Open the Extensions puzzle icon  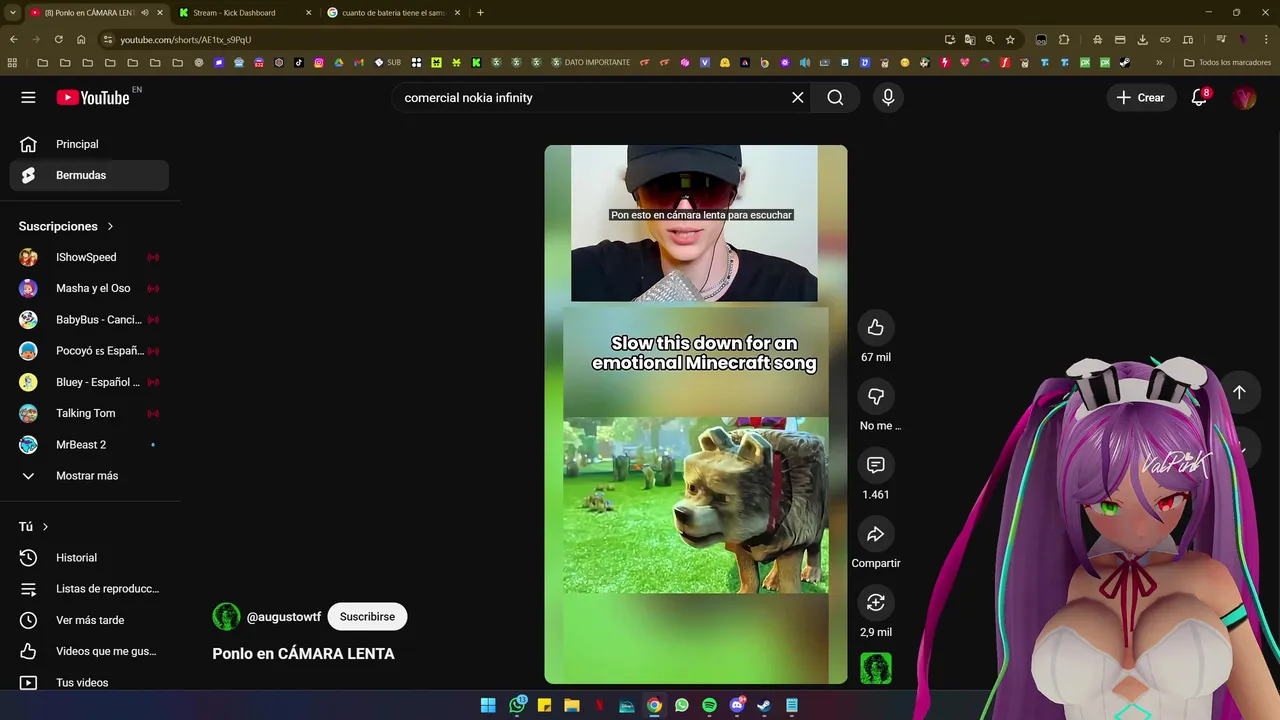click(x=1064, y=39)
